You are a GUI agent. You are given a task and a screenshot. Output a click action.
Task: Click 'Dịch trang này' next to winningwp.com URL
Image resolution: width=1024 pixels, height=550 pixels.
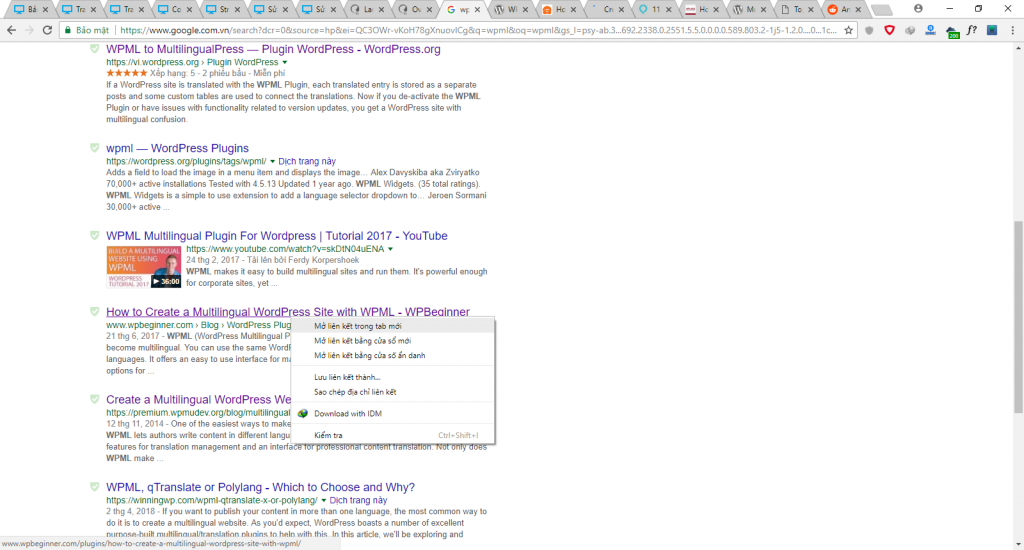358,500
